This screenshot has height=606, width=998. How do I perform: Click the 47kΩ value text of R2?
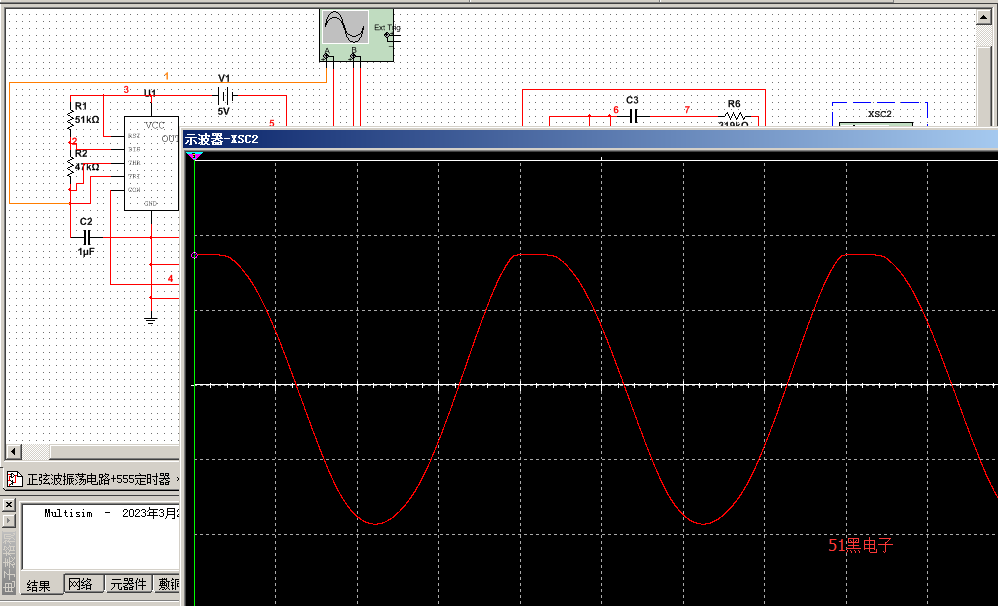click(x=87, y=167)
